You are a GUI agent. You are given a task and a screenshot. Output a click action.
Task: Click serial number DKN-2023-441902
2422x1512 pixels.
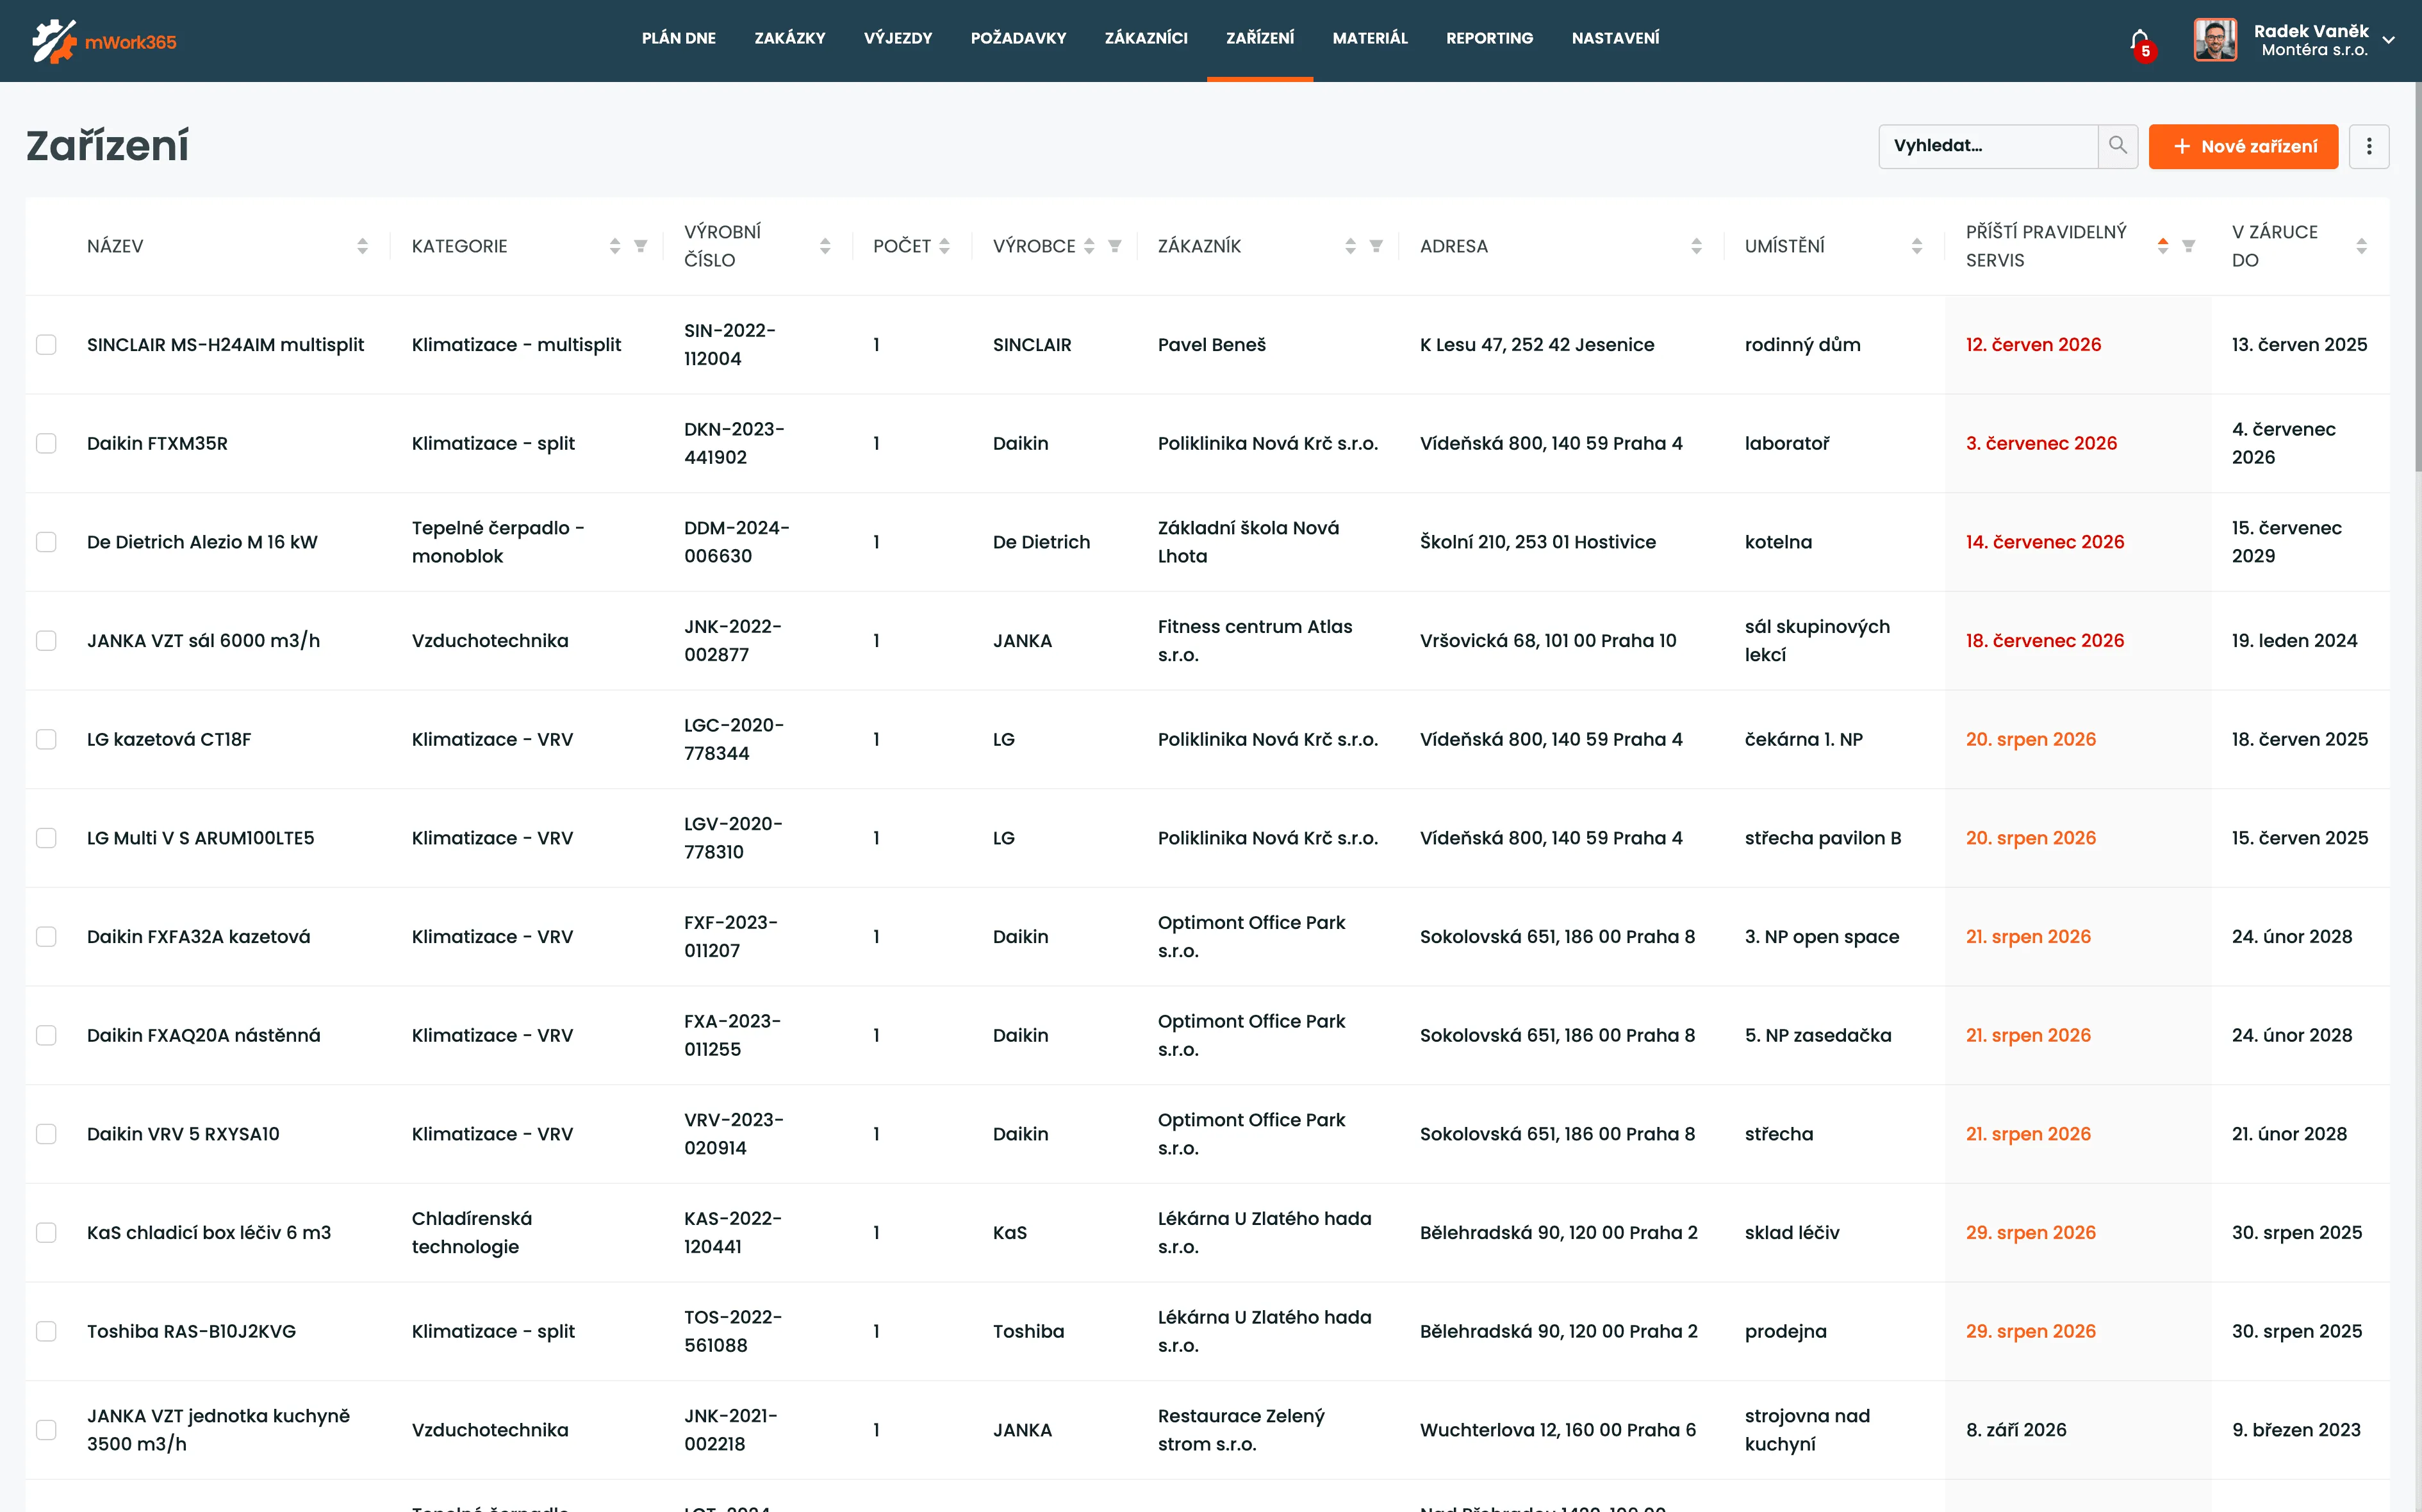click(734, 444)
